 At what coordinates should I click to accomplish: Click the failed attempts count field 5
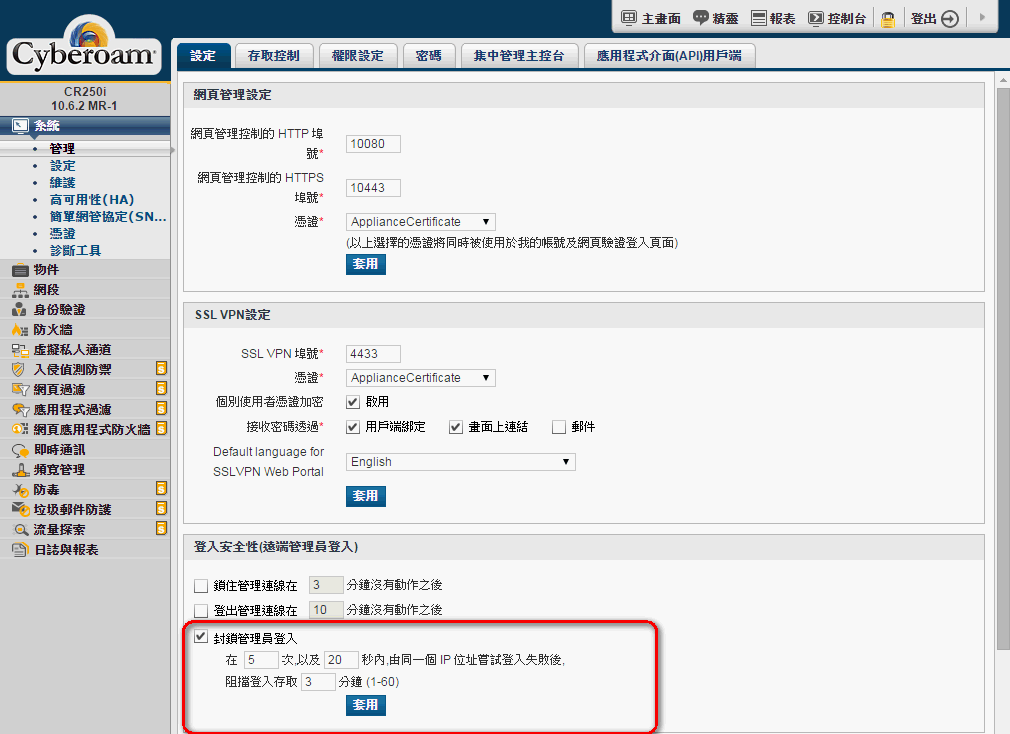click(x=262, y=660)
